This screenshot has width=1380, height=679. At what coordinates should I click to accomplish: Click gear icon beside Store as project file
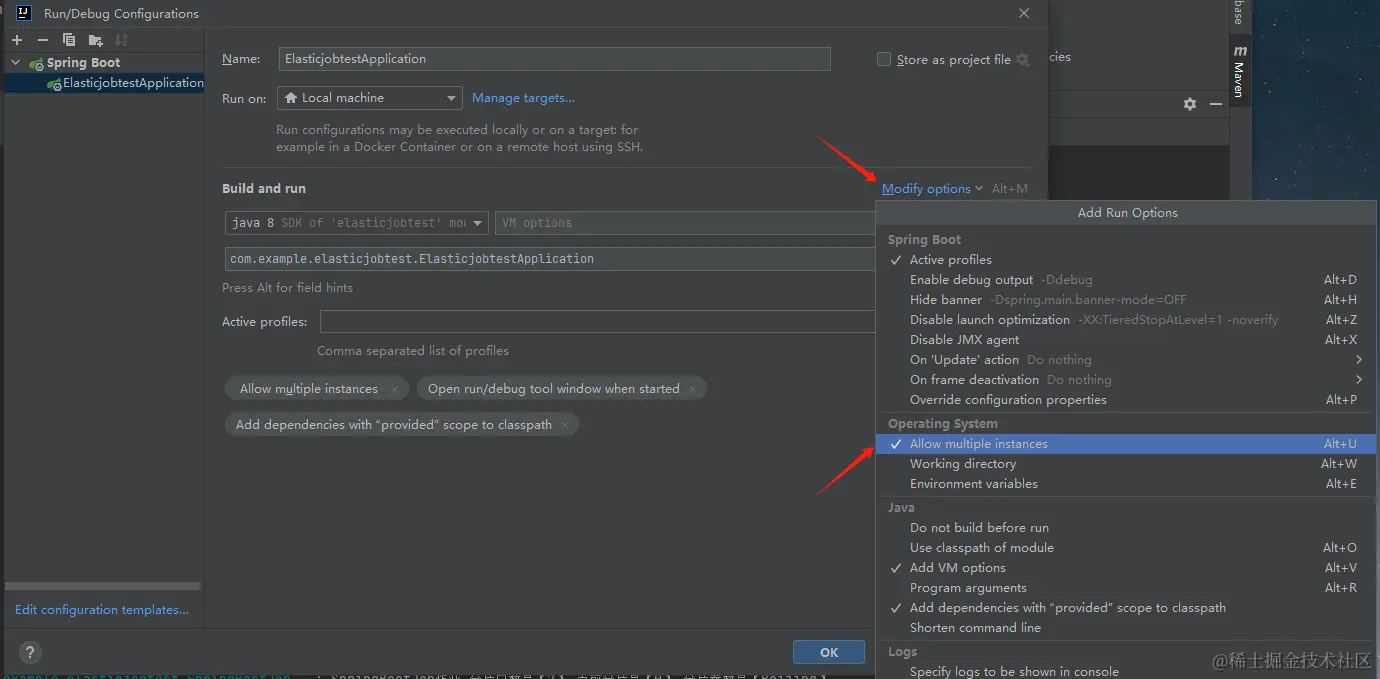[x=1022, y=60]
